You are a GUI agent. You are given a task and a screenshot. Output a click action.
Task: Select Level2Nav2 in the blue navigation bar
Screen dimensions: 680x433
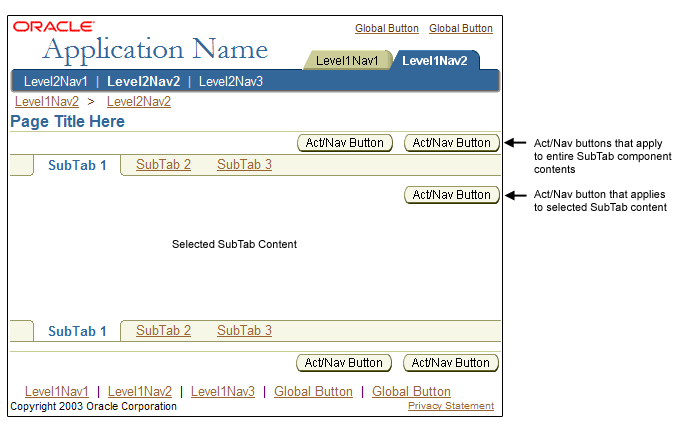click(x=144, y=81)
